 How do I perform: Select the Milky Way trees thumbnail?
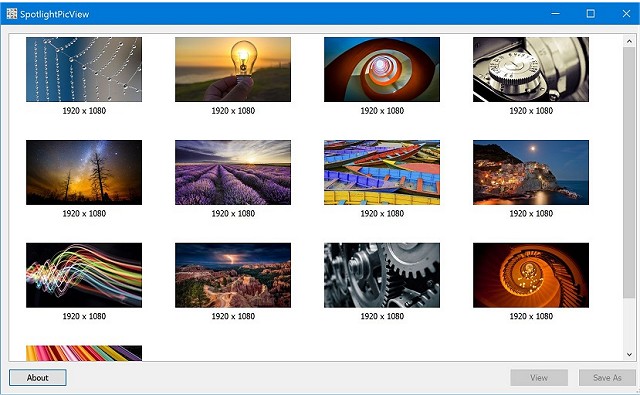click(x=84, y=172)
